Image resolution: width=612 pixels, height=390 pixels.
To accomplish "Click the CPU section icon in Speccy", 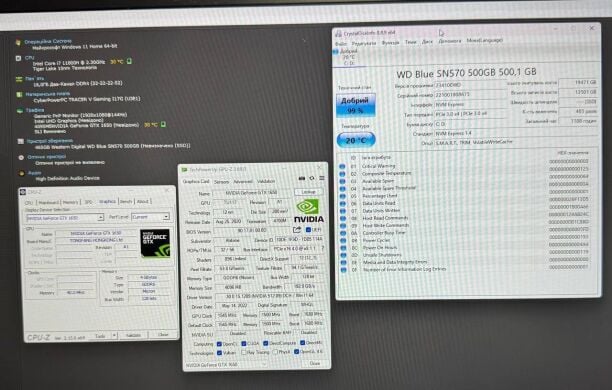I will [18, 58].
